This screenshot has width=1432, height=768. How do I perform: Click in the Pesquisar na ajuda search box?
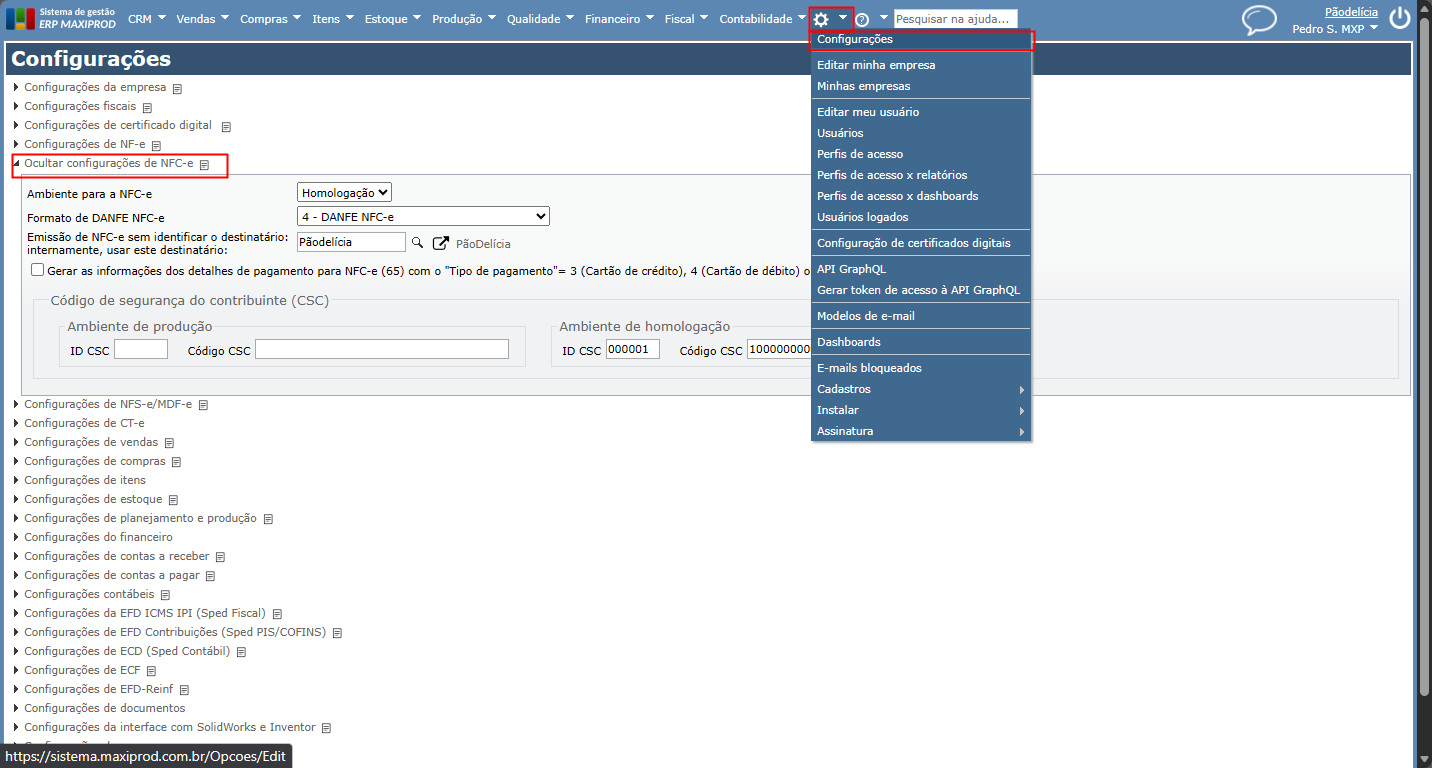click(956, 19)
